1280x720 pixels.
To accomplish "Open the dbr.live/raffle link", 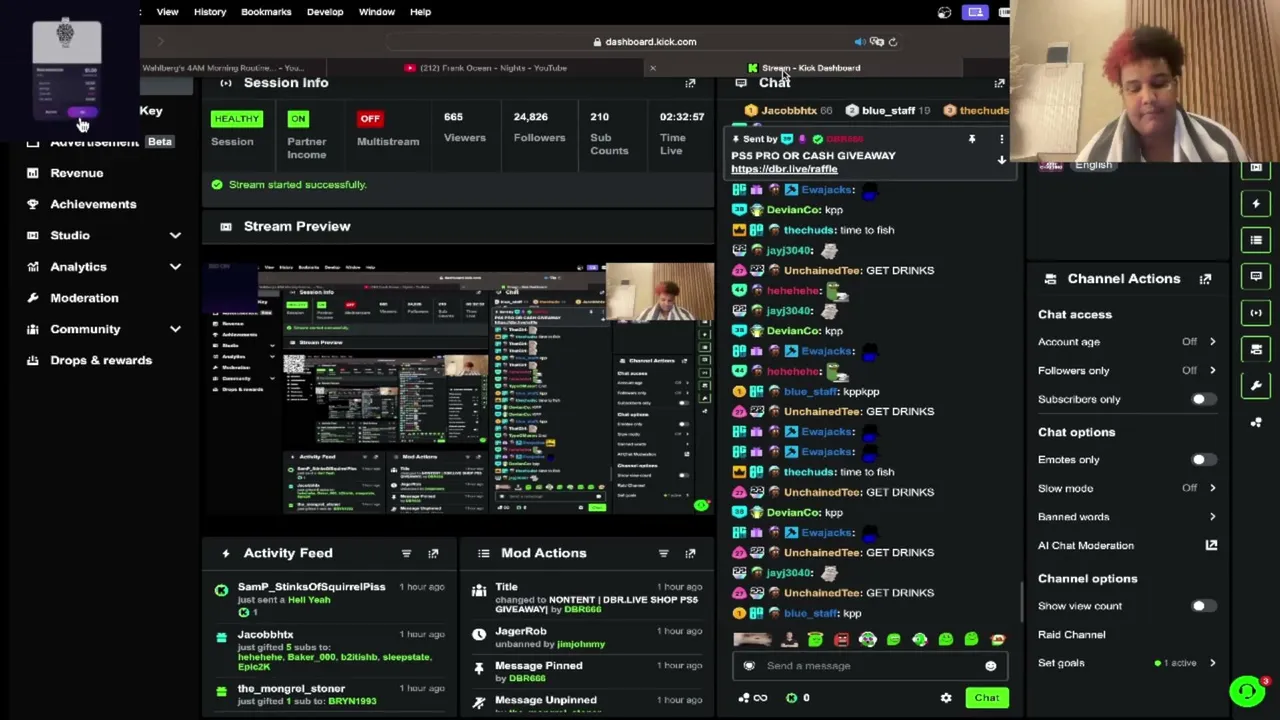I will (x=784, y=169).
